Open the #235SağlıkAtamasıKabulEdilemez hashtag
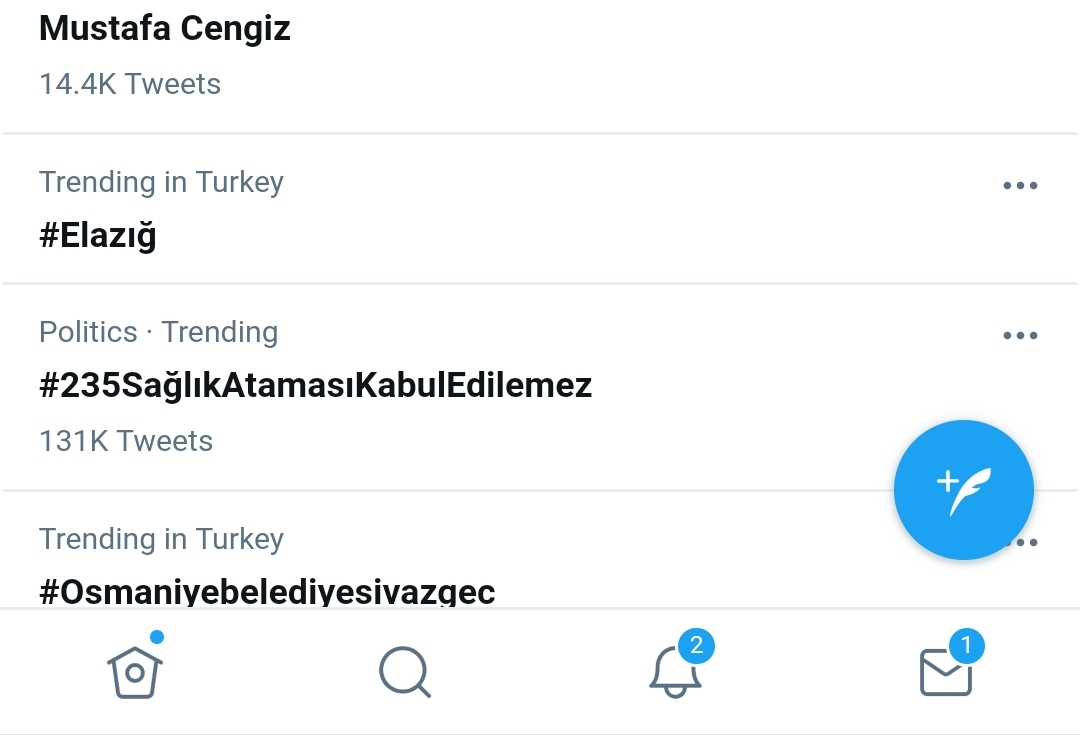1080x745 pixels. click(x=315, y=386)
